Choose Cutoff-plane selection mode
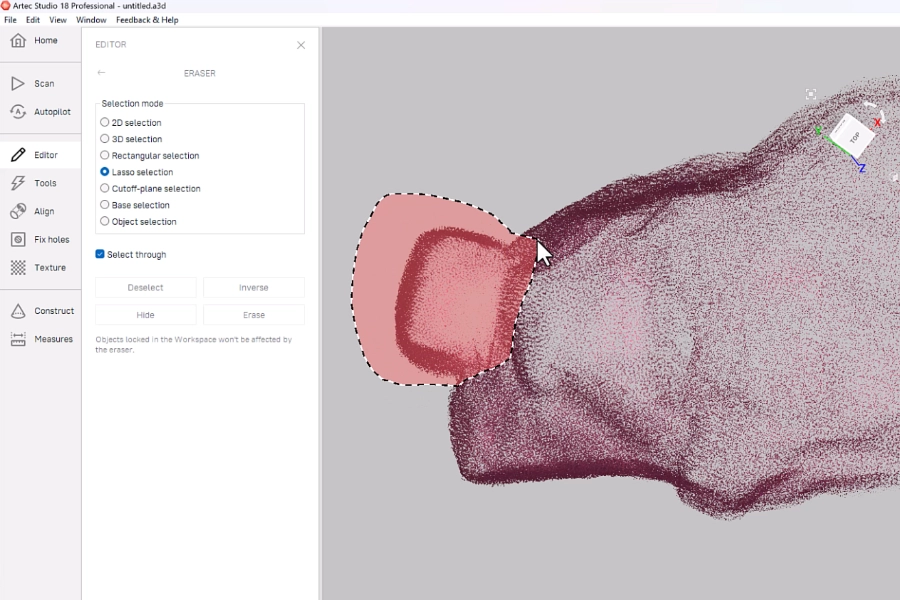The width and height of the screenshot is (900, 600). click(x=105, y=188)
